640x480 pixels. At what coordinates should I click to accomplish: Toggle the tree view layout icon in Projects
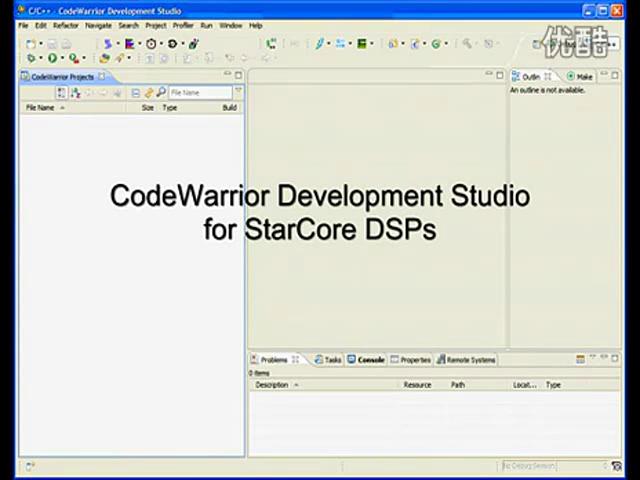(x=61, y=93)
